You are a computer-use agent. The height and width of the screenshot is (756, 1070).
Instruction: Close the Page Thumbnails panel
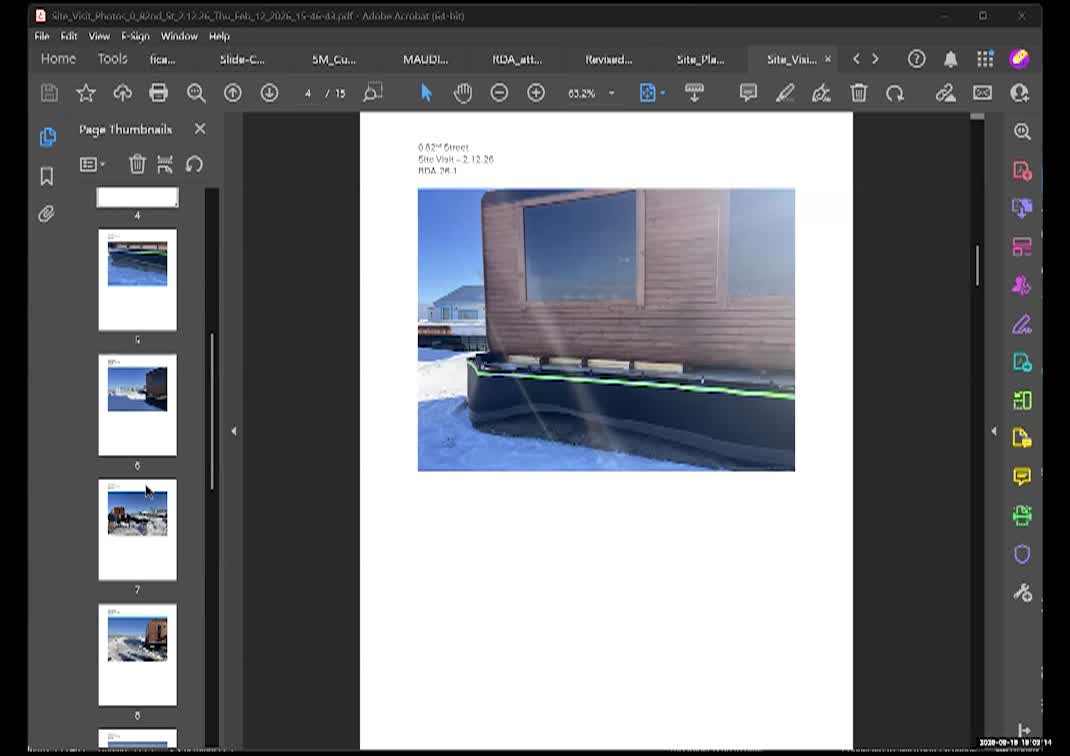pyautogui.click(x=200, y=129)
